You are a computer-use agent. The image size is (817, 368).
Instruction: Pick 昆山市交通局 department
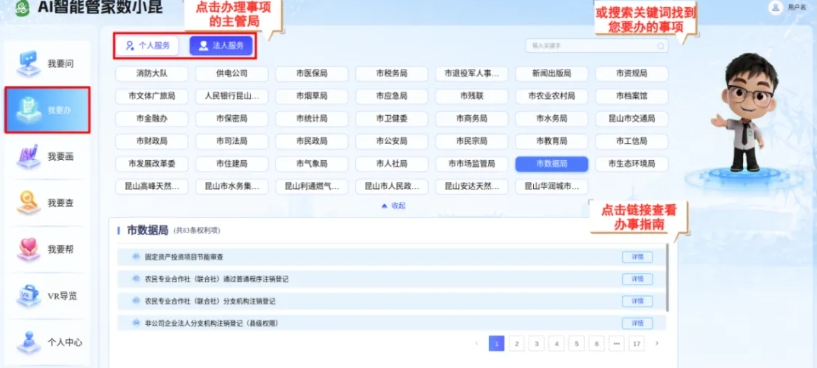tap(632, 119)
